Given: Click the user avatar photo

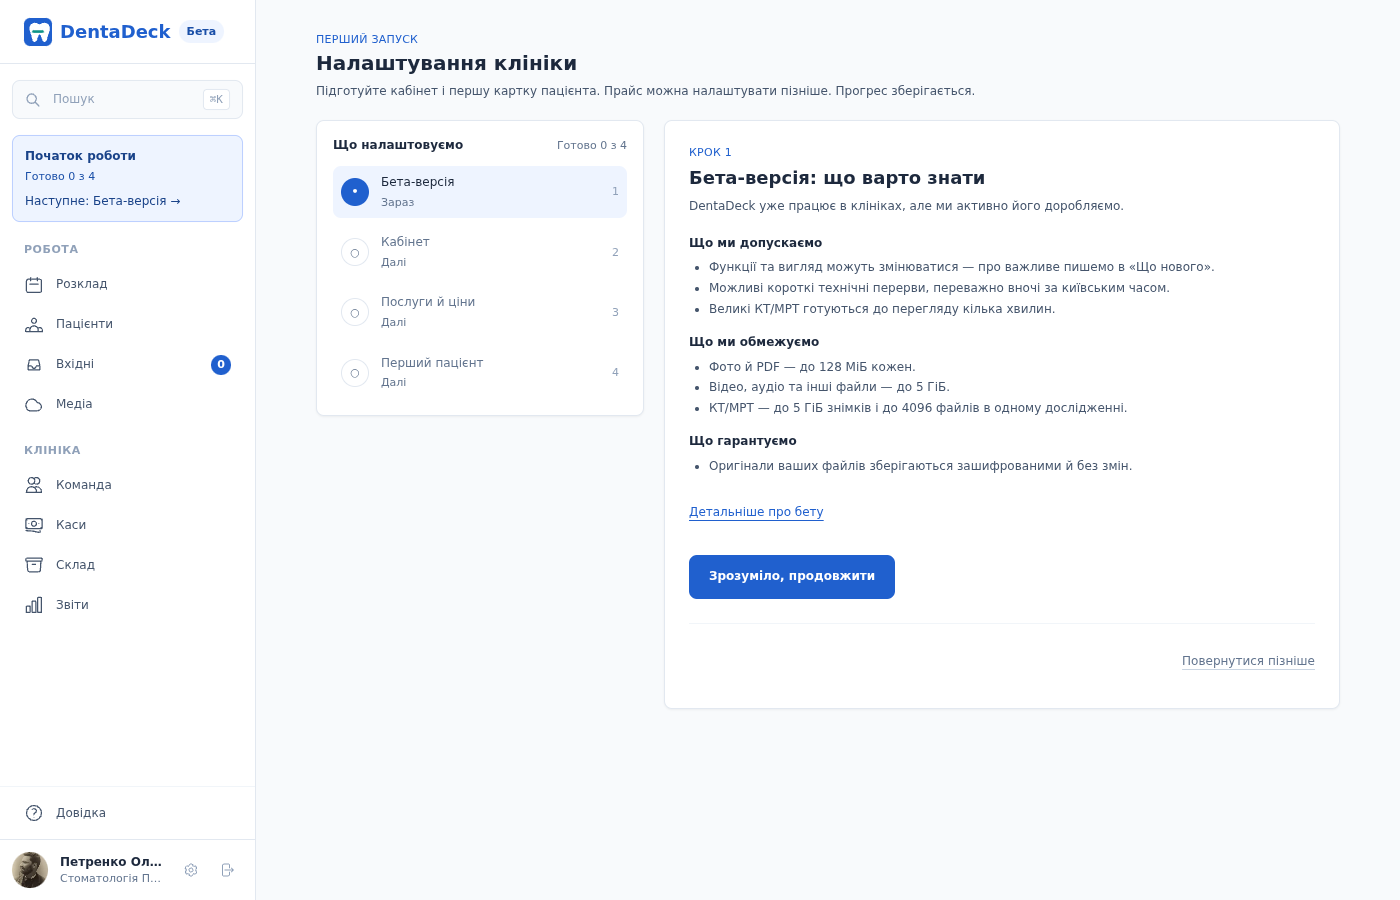Looking at the screenshot, I should click(x=30, y=870).
